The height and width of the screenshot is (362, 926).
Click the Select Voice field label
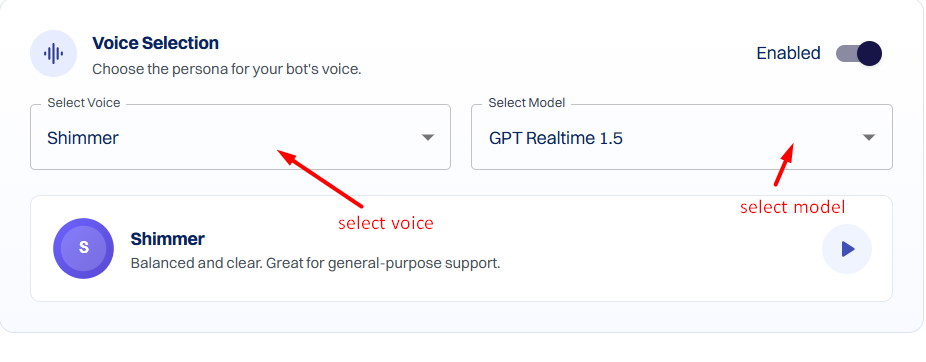(84, 103)
